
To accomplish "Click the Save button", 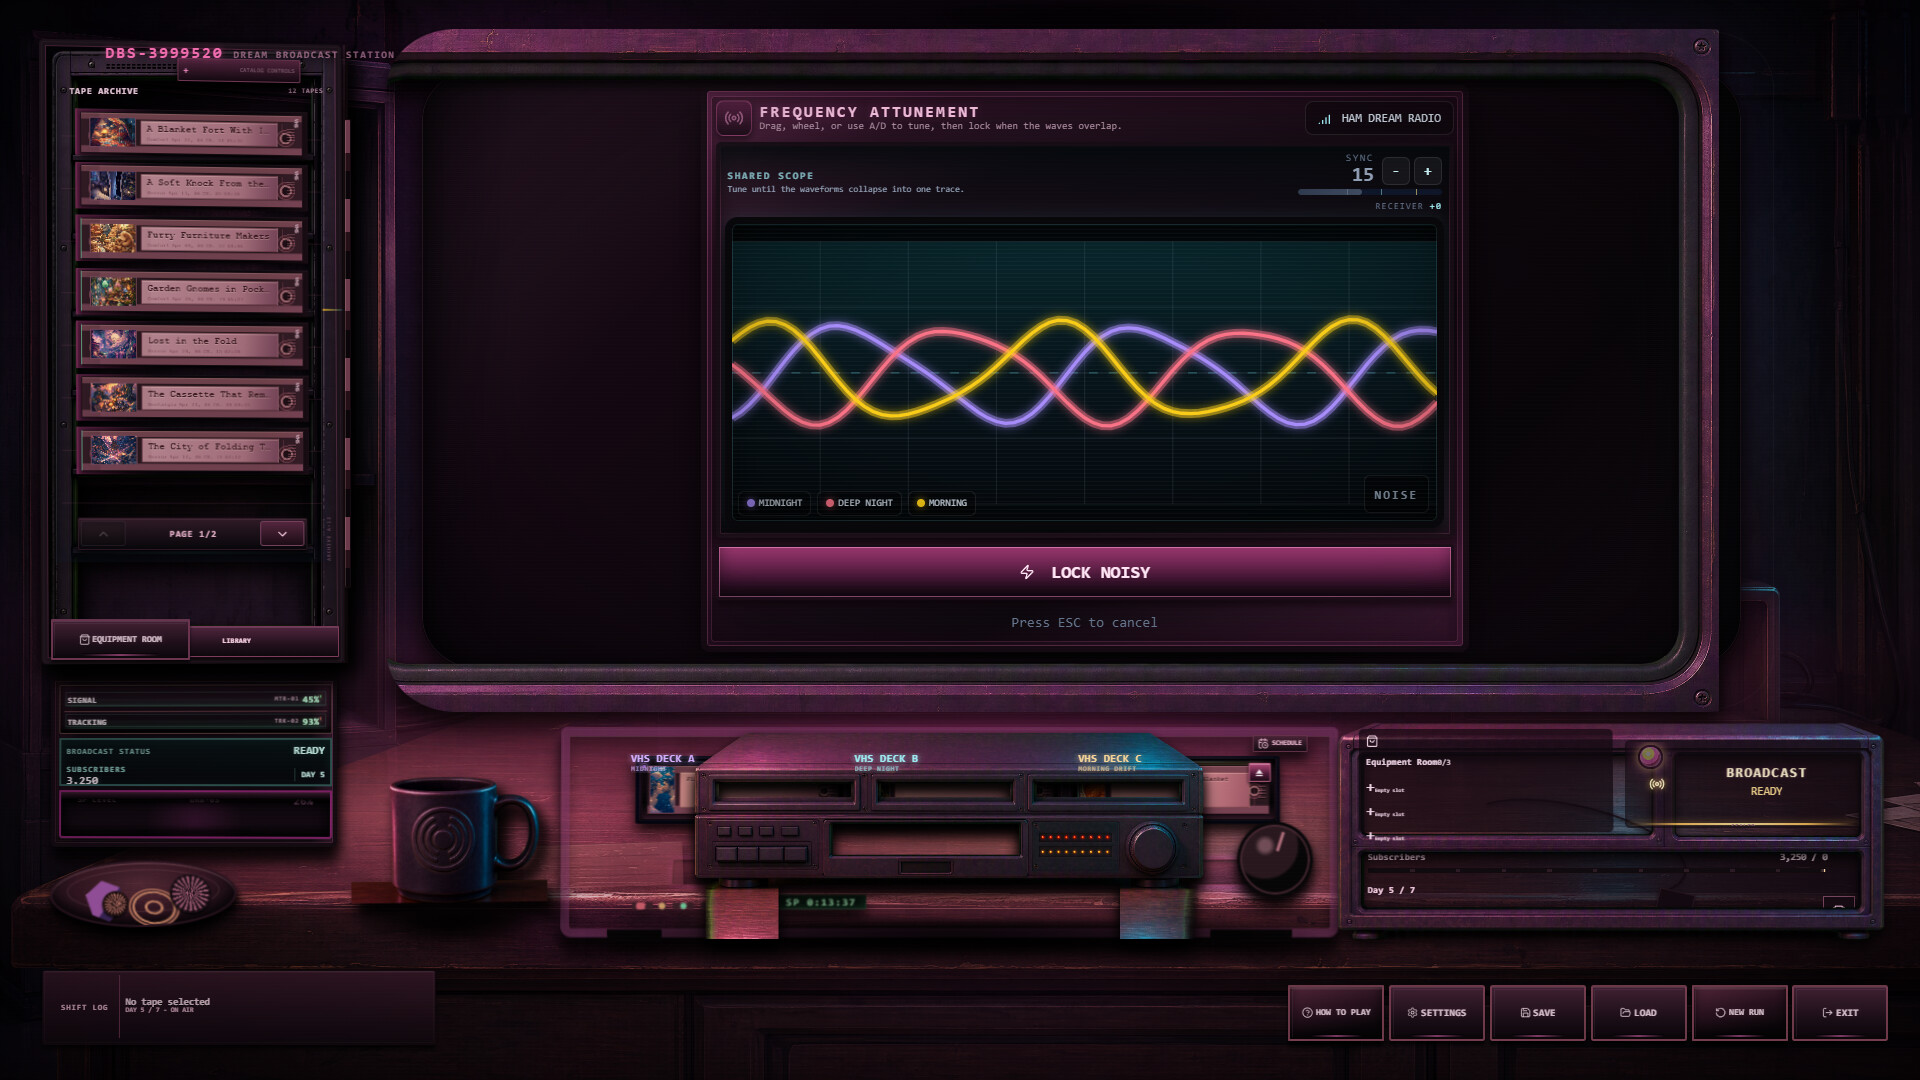I will pos(1538,1013).
